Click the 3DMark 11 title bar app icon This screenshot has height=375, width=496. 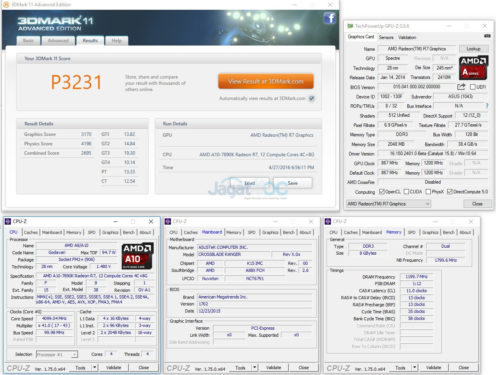pyautogui.click(x=6, y=4)
